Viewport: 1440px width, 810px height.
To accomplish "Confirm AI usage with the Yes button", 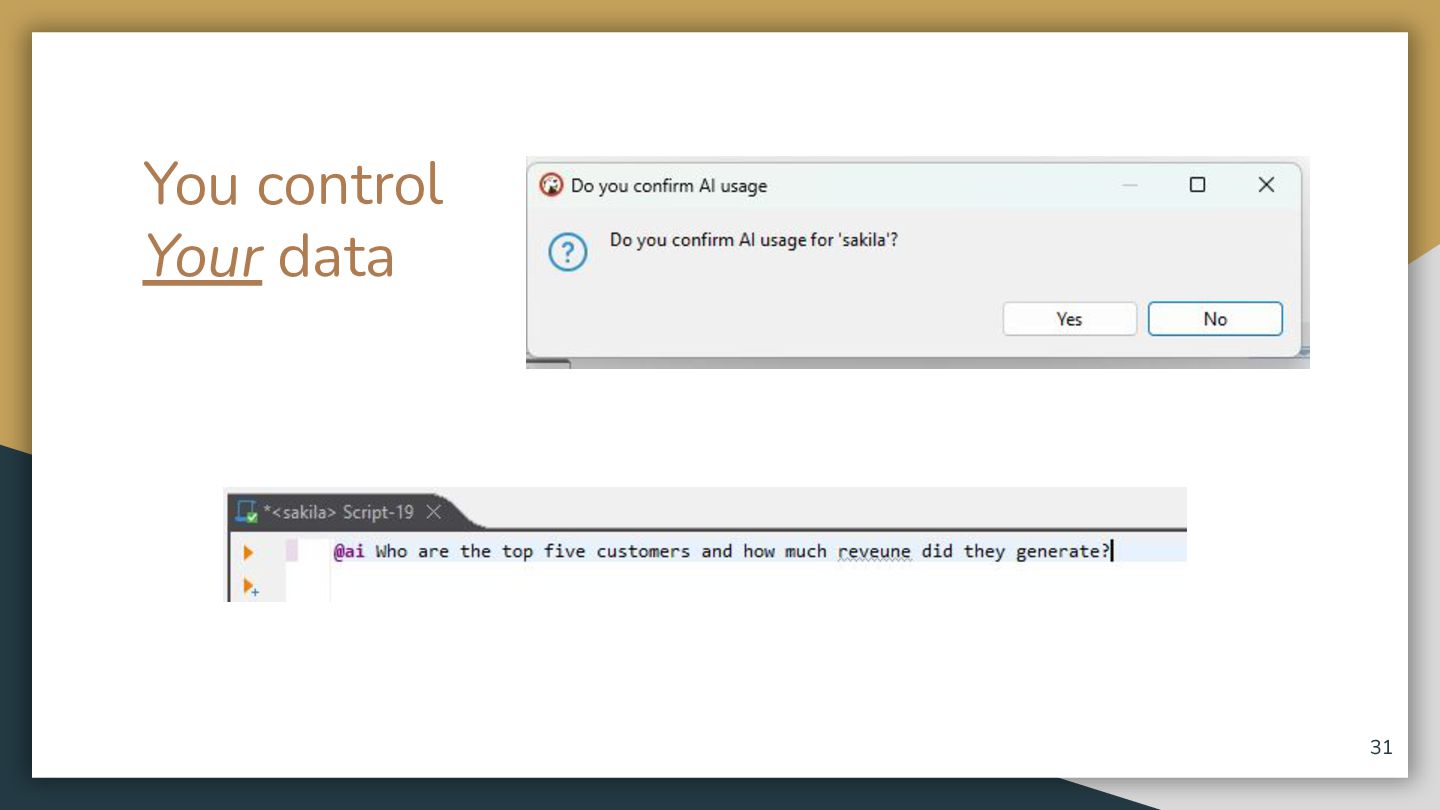I will (1069, 319).
